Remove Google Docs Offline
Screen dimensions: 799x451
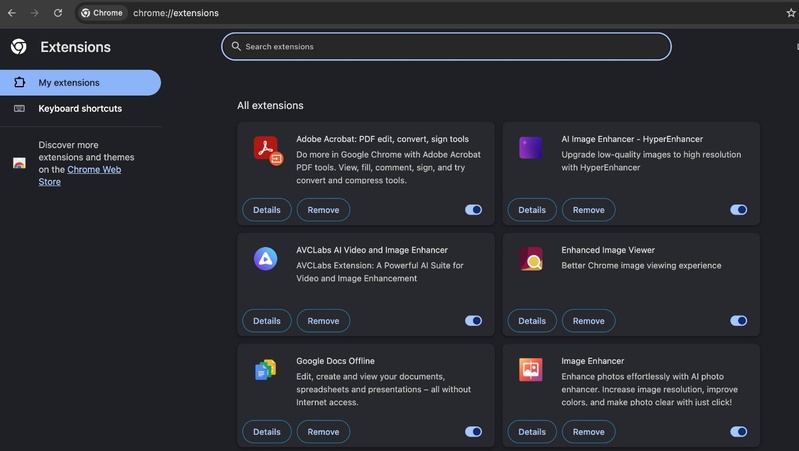pos(323,432)
